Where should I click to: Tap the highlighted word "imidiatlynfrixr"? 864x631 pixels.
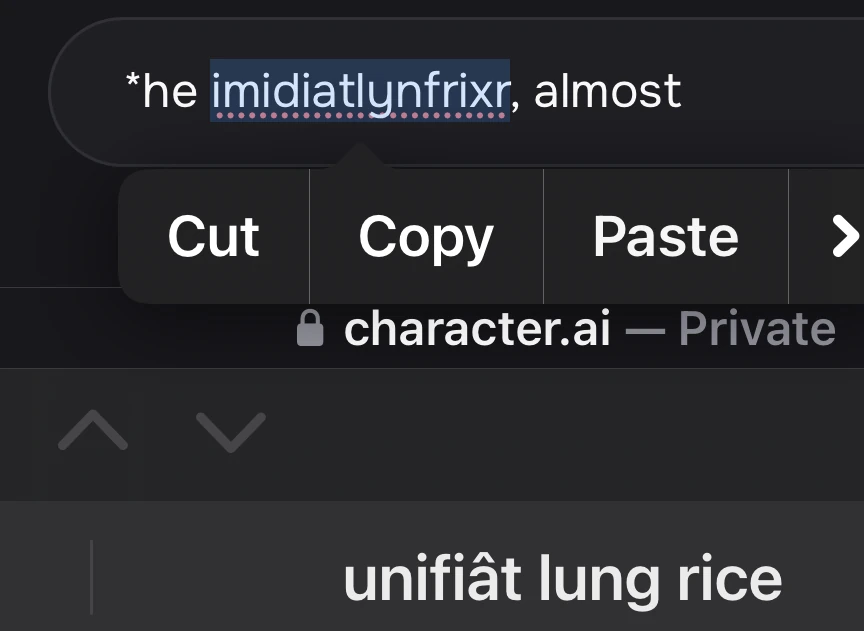[x=360, y=92]
